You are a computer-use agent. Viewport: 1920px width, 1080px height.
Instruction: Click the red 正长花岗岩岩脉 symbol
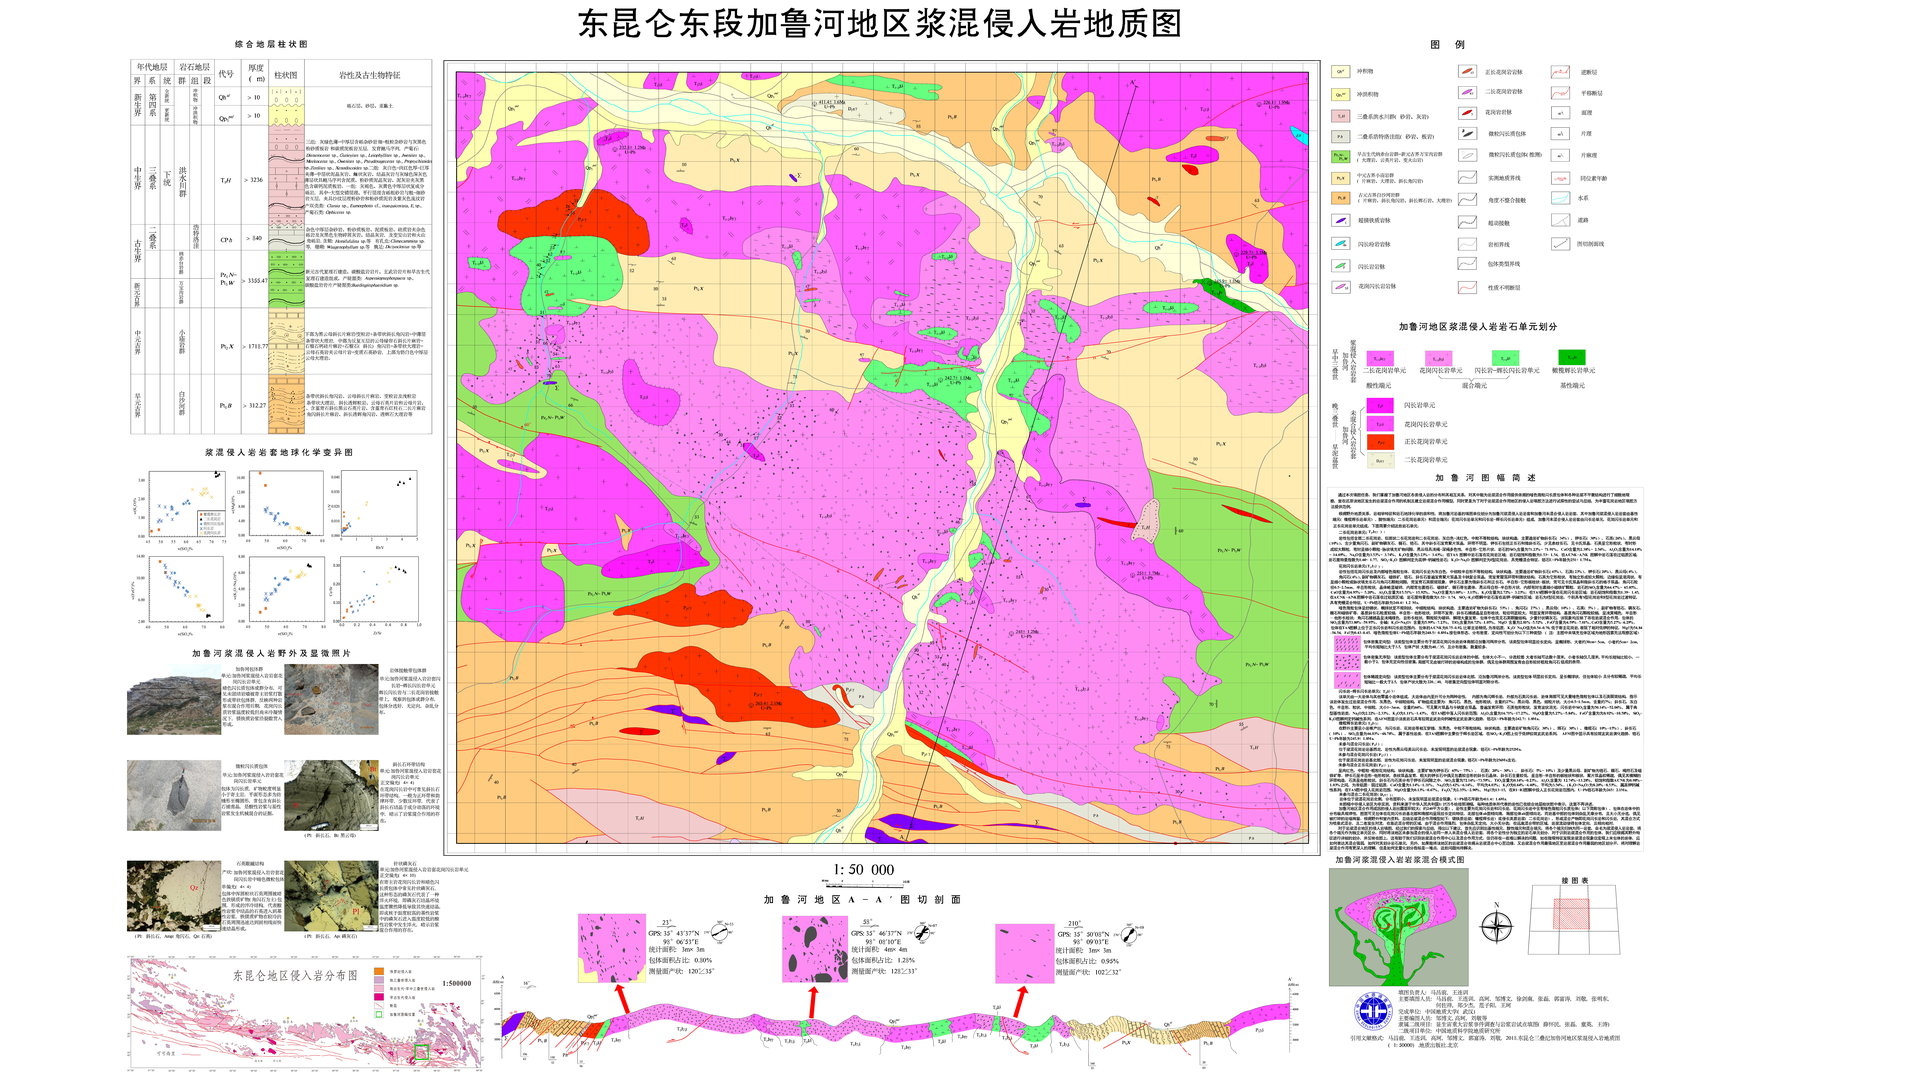click(x=1467, y=72)
